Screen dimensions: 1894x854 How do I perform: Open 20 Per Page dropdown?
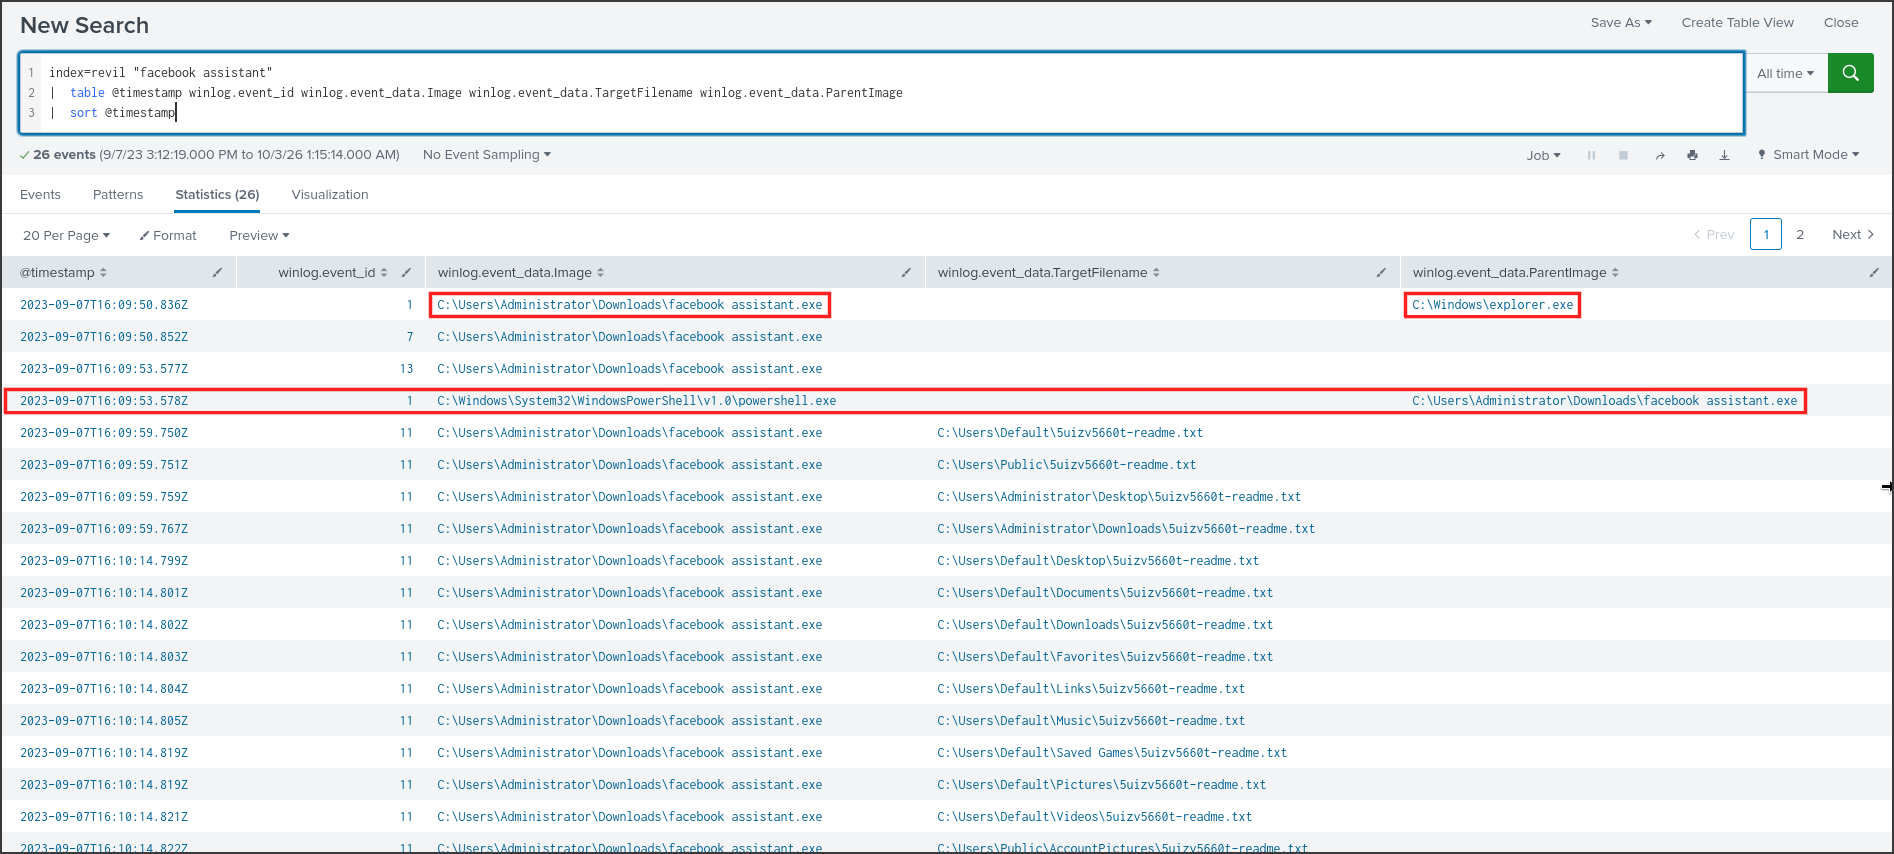[66, 235]
